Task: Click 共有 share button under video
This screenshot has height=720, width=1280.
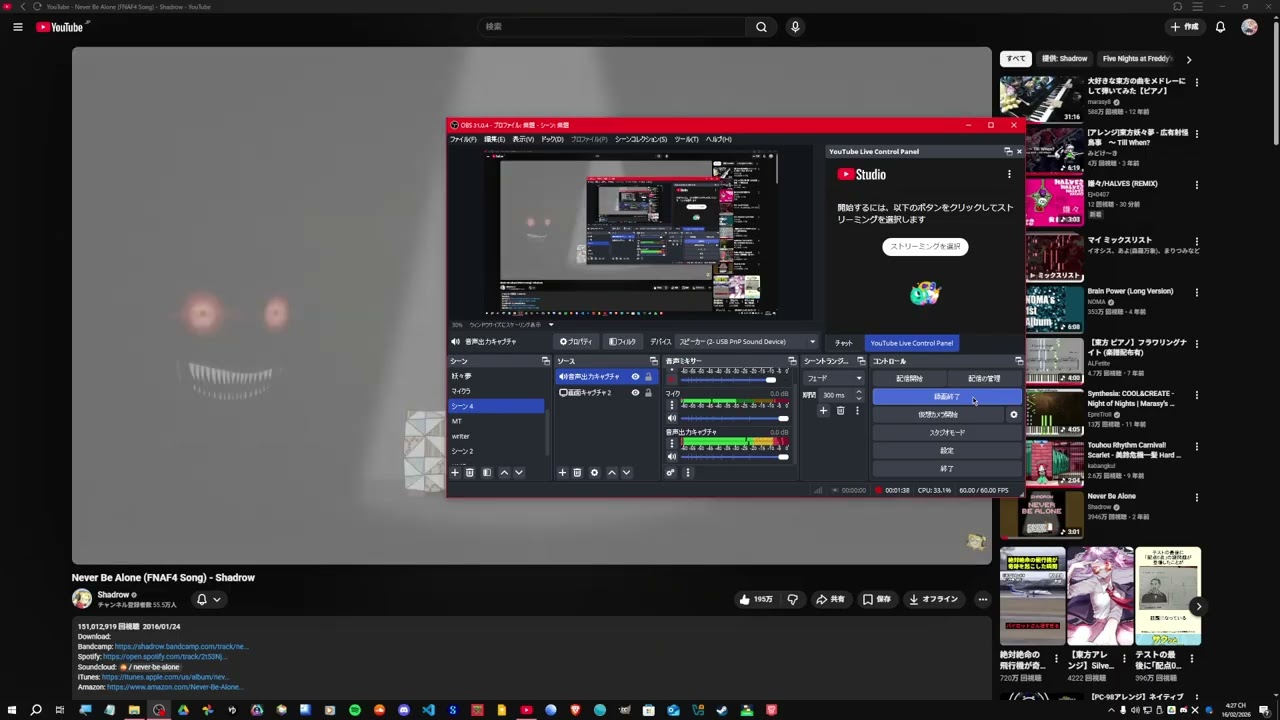Action: pyautogui.click(x=830, y=599)
